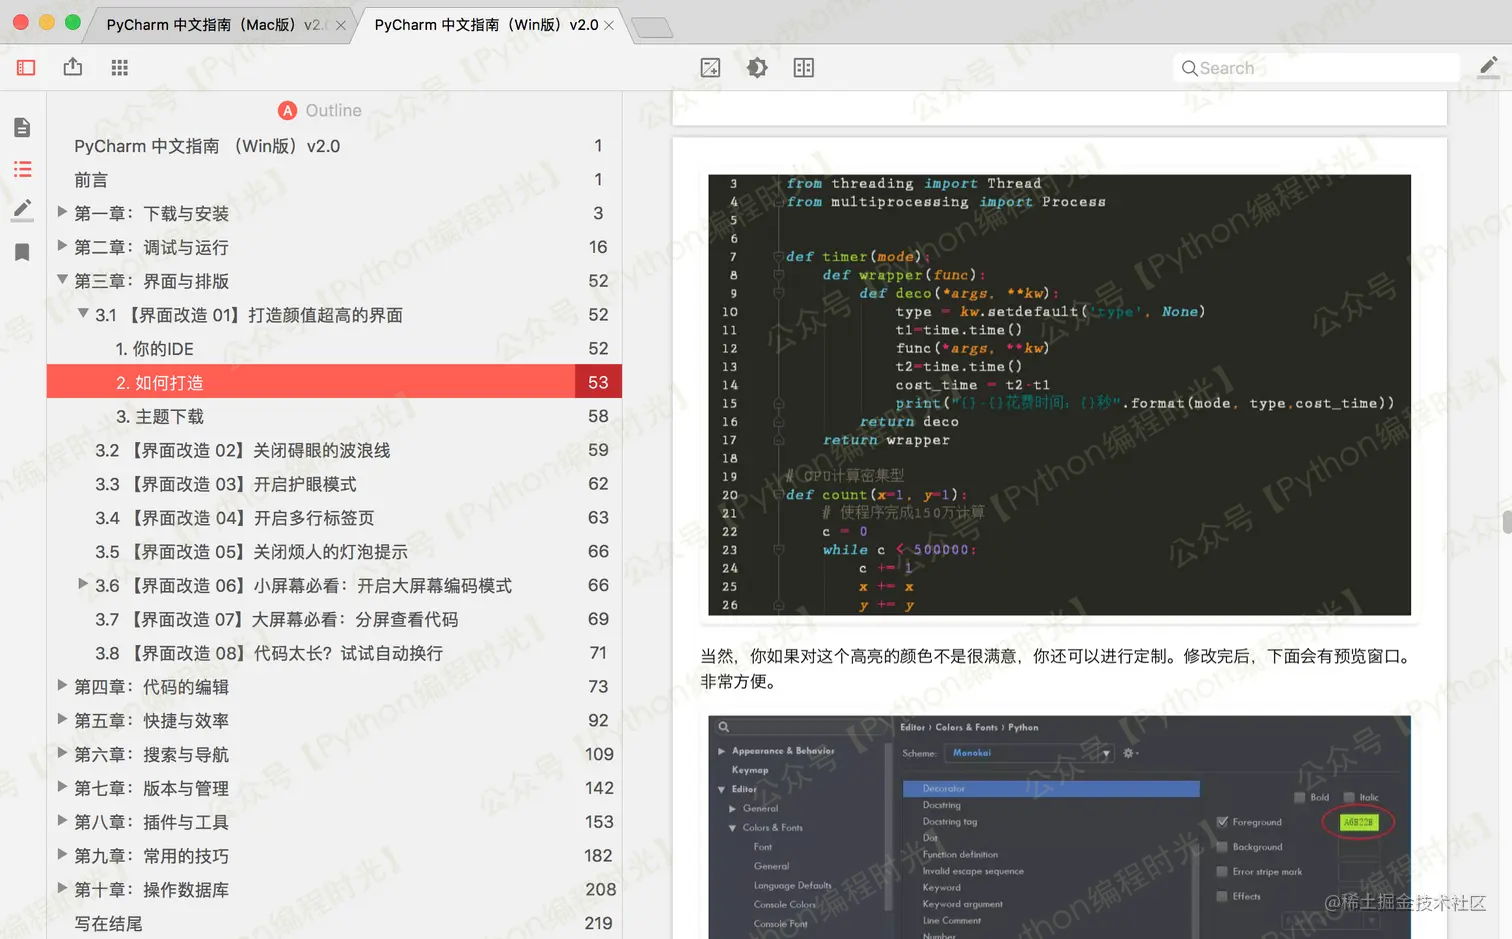Expand 第十章：操作数据库 chapter arrow

[62, 888]
